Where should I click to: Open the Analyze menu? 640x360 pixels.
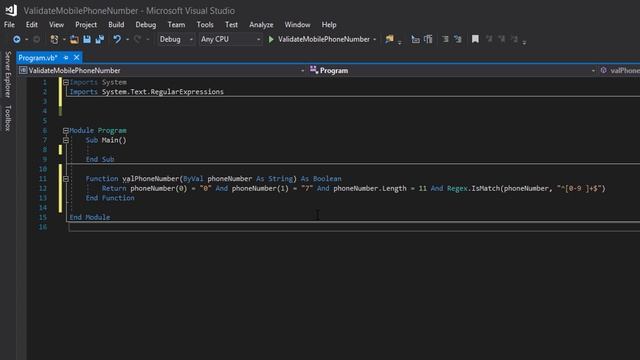click(x=261, y=24)
